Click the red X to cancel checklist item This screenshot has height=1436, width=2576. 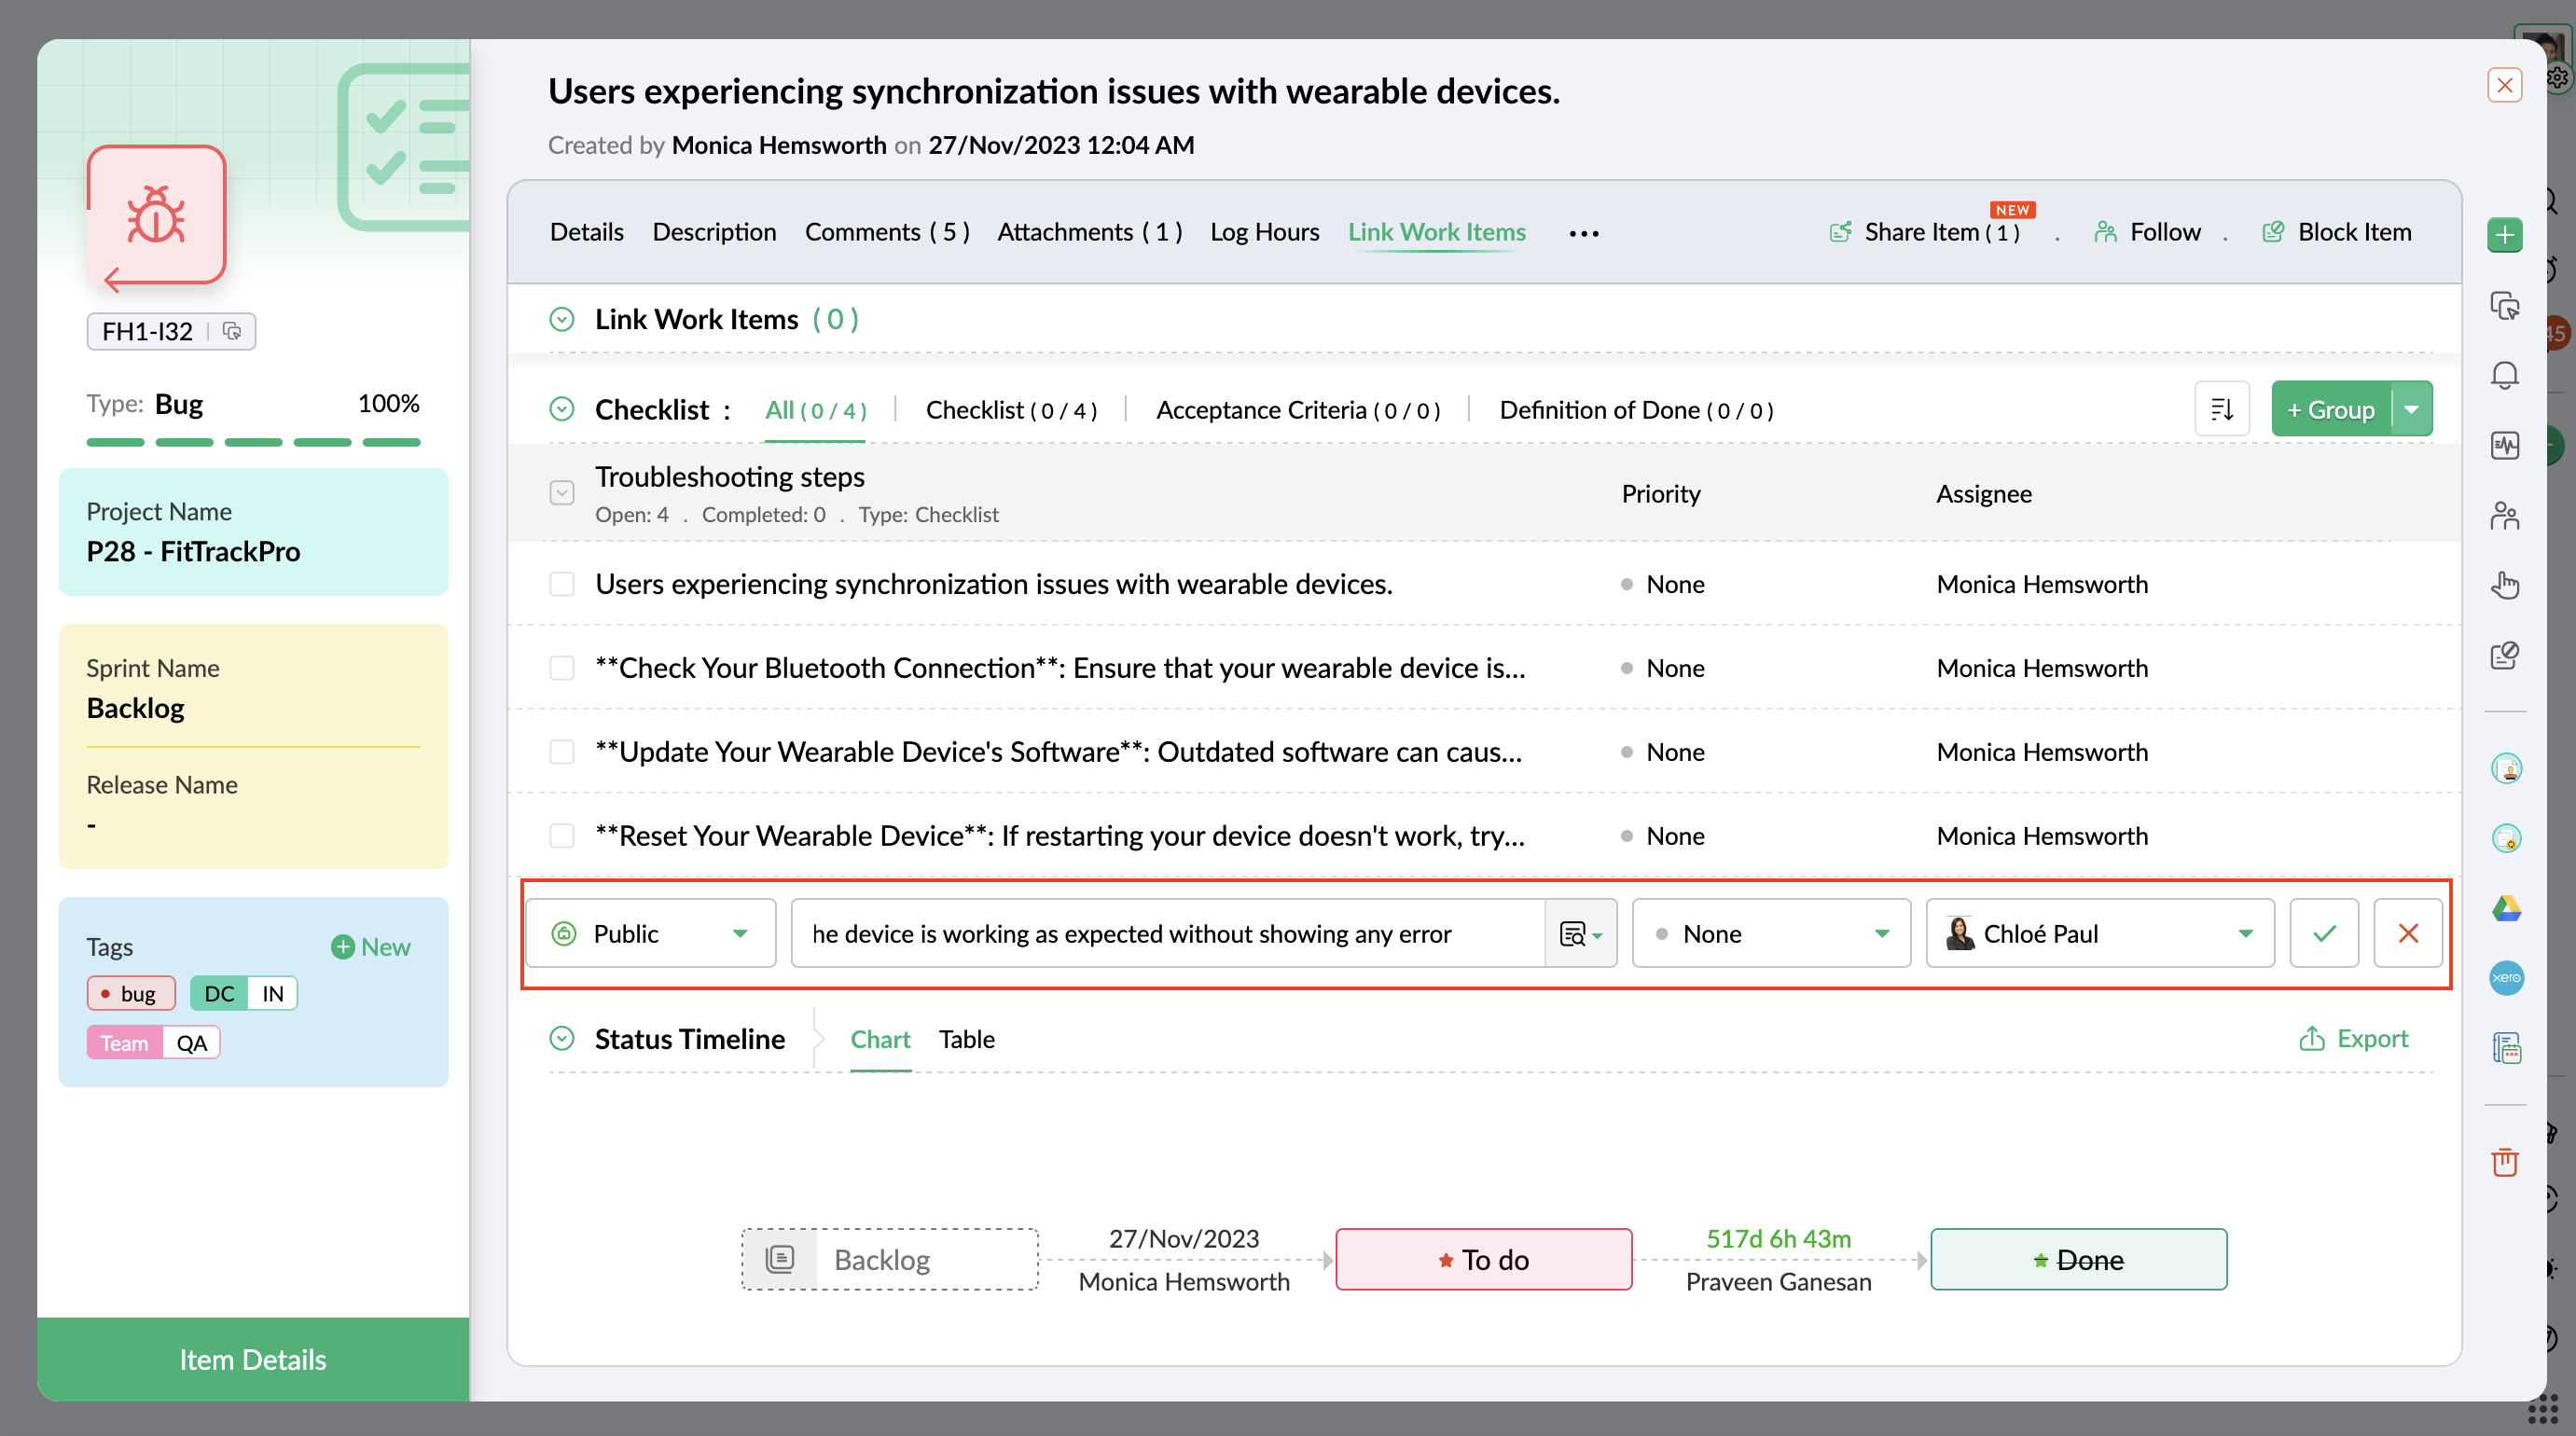click(x=2407, y=933)
